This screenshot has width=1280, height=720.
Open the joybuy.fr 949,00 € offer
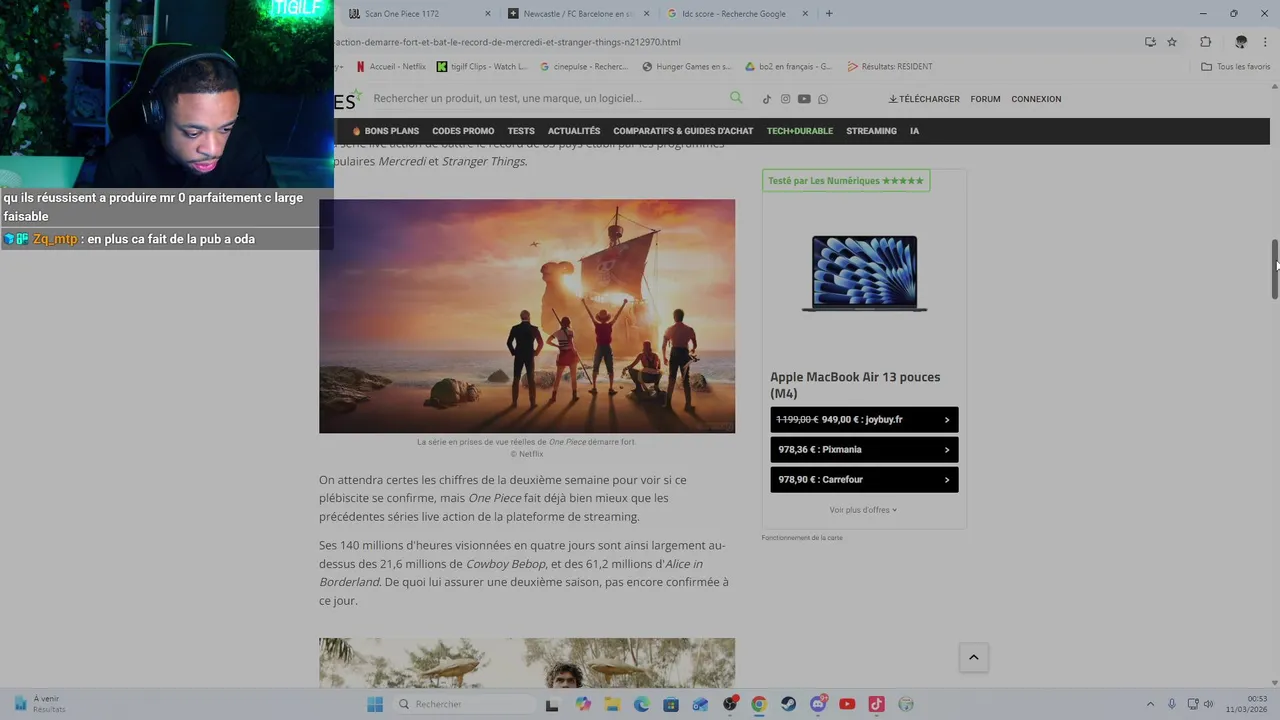click(864, 420)
